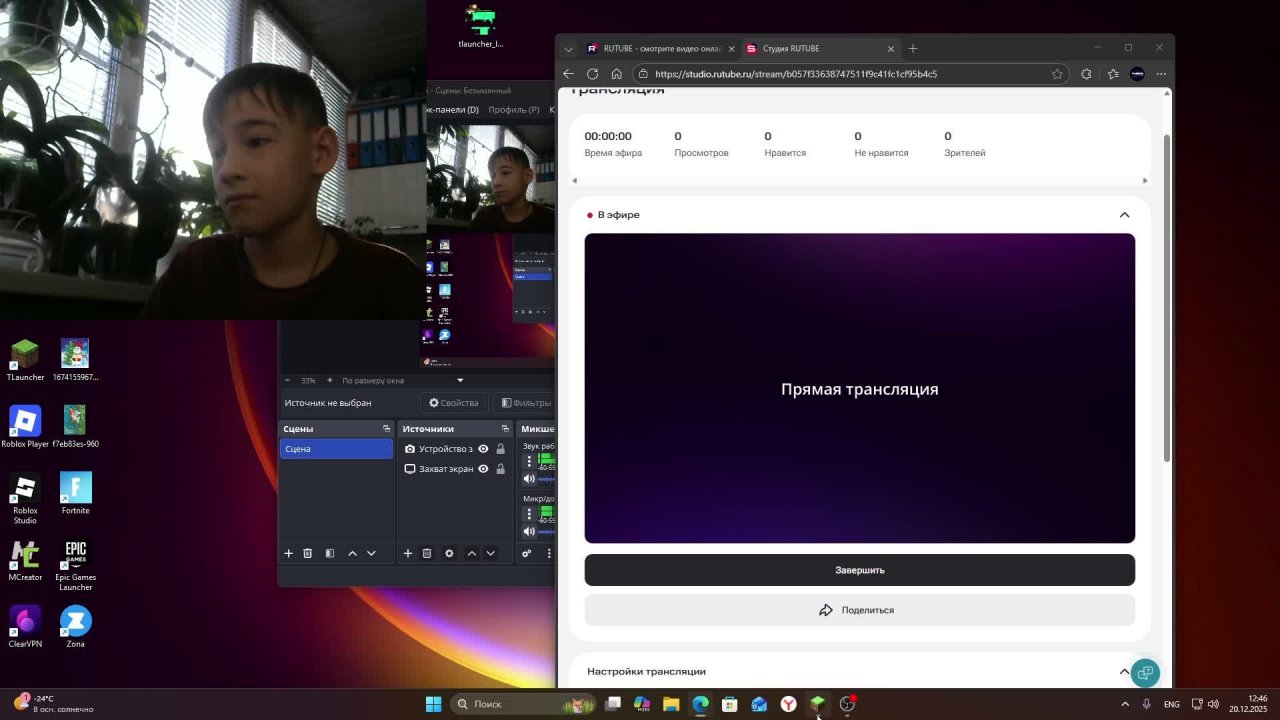This screenshot has width=1280, height=720.
Task: Collapse the Настройки трансляции section
Action: coord(1124,672)
